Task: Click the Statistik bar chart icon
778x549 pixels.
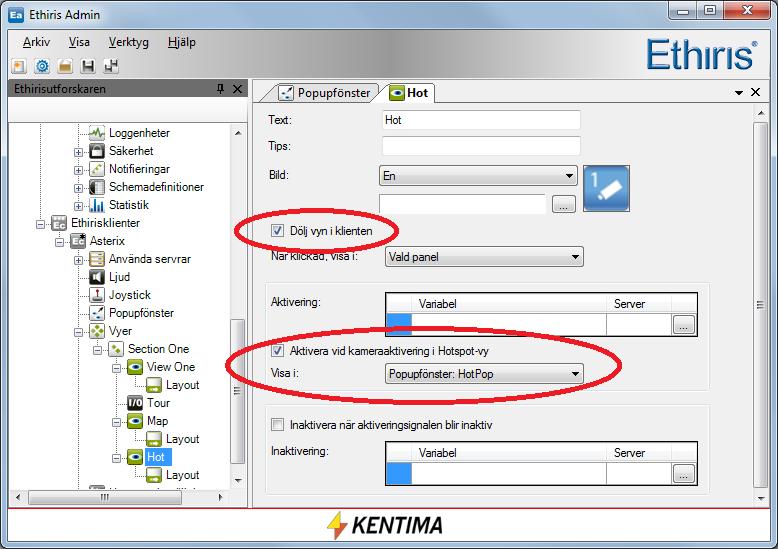Action: click(97, 205)
